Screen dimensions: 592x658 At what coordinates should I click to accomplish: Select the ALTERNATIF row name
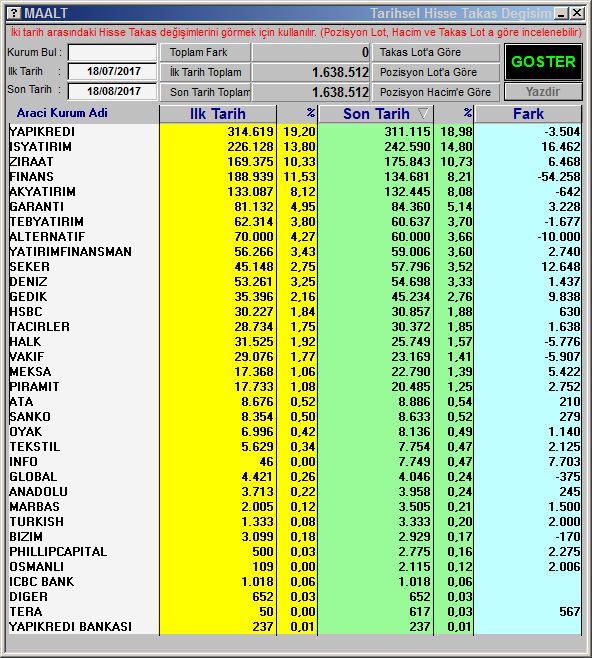coord(47,237)
